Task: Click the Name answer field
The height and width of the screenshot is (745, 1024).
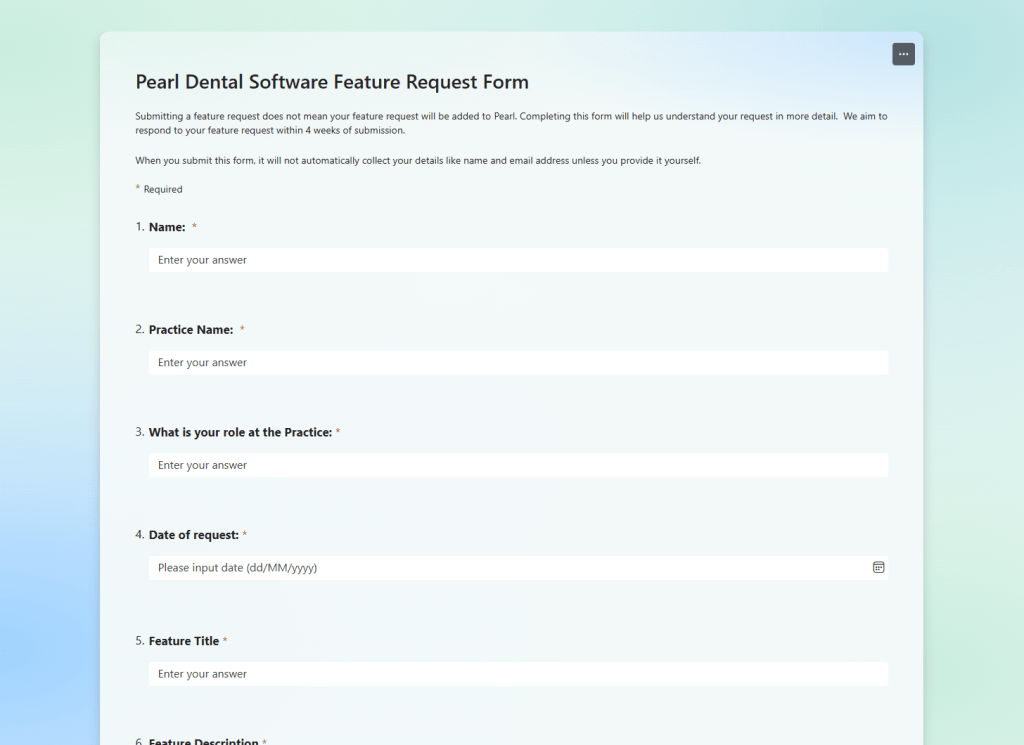Action: tap(518, 260)
